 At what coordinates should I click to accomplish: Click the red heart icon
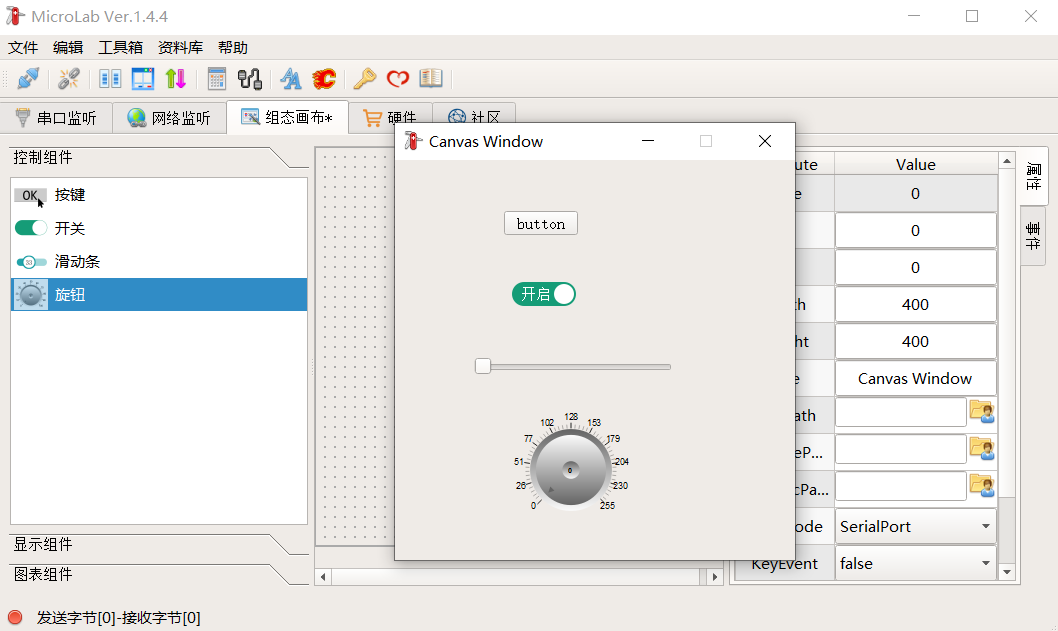coord(398,79)
